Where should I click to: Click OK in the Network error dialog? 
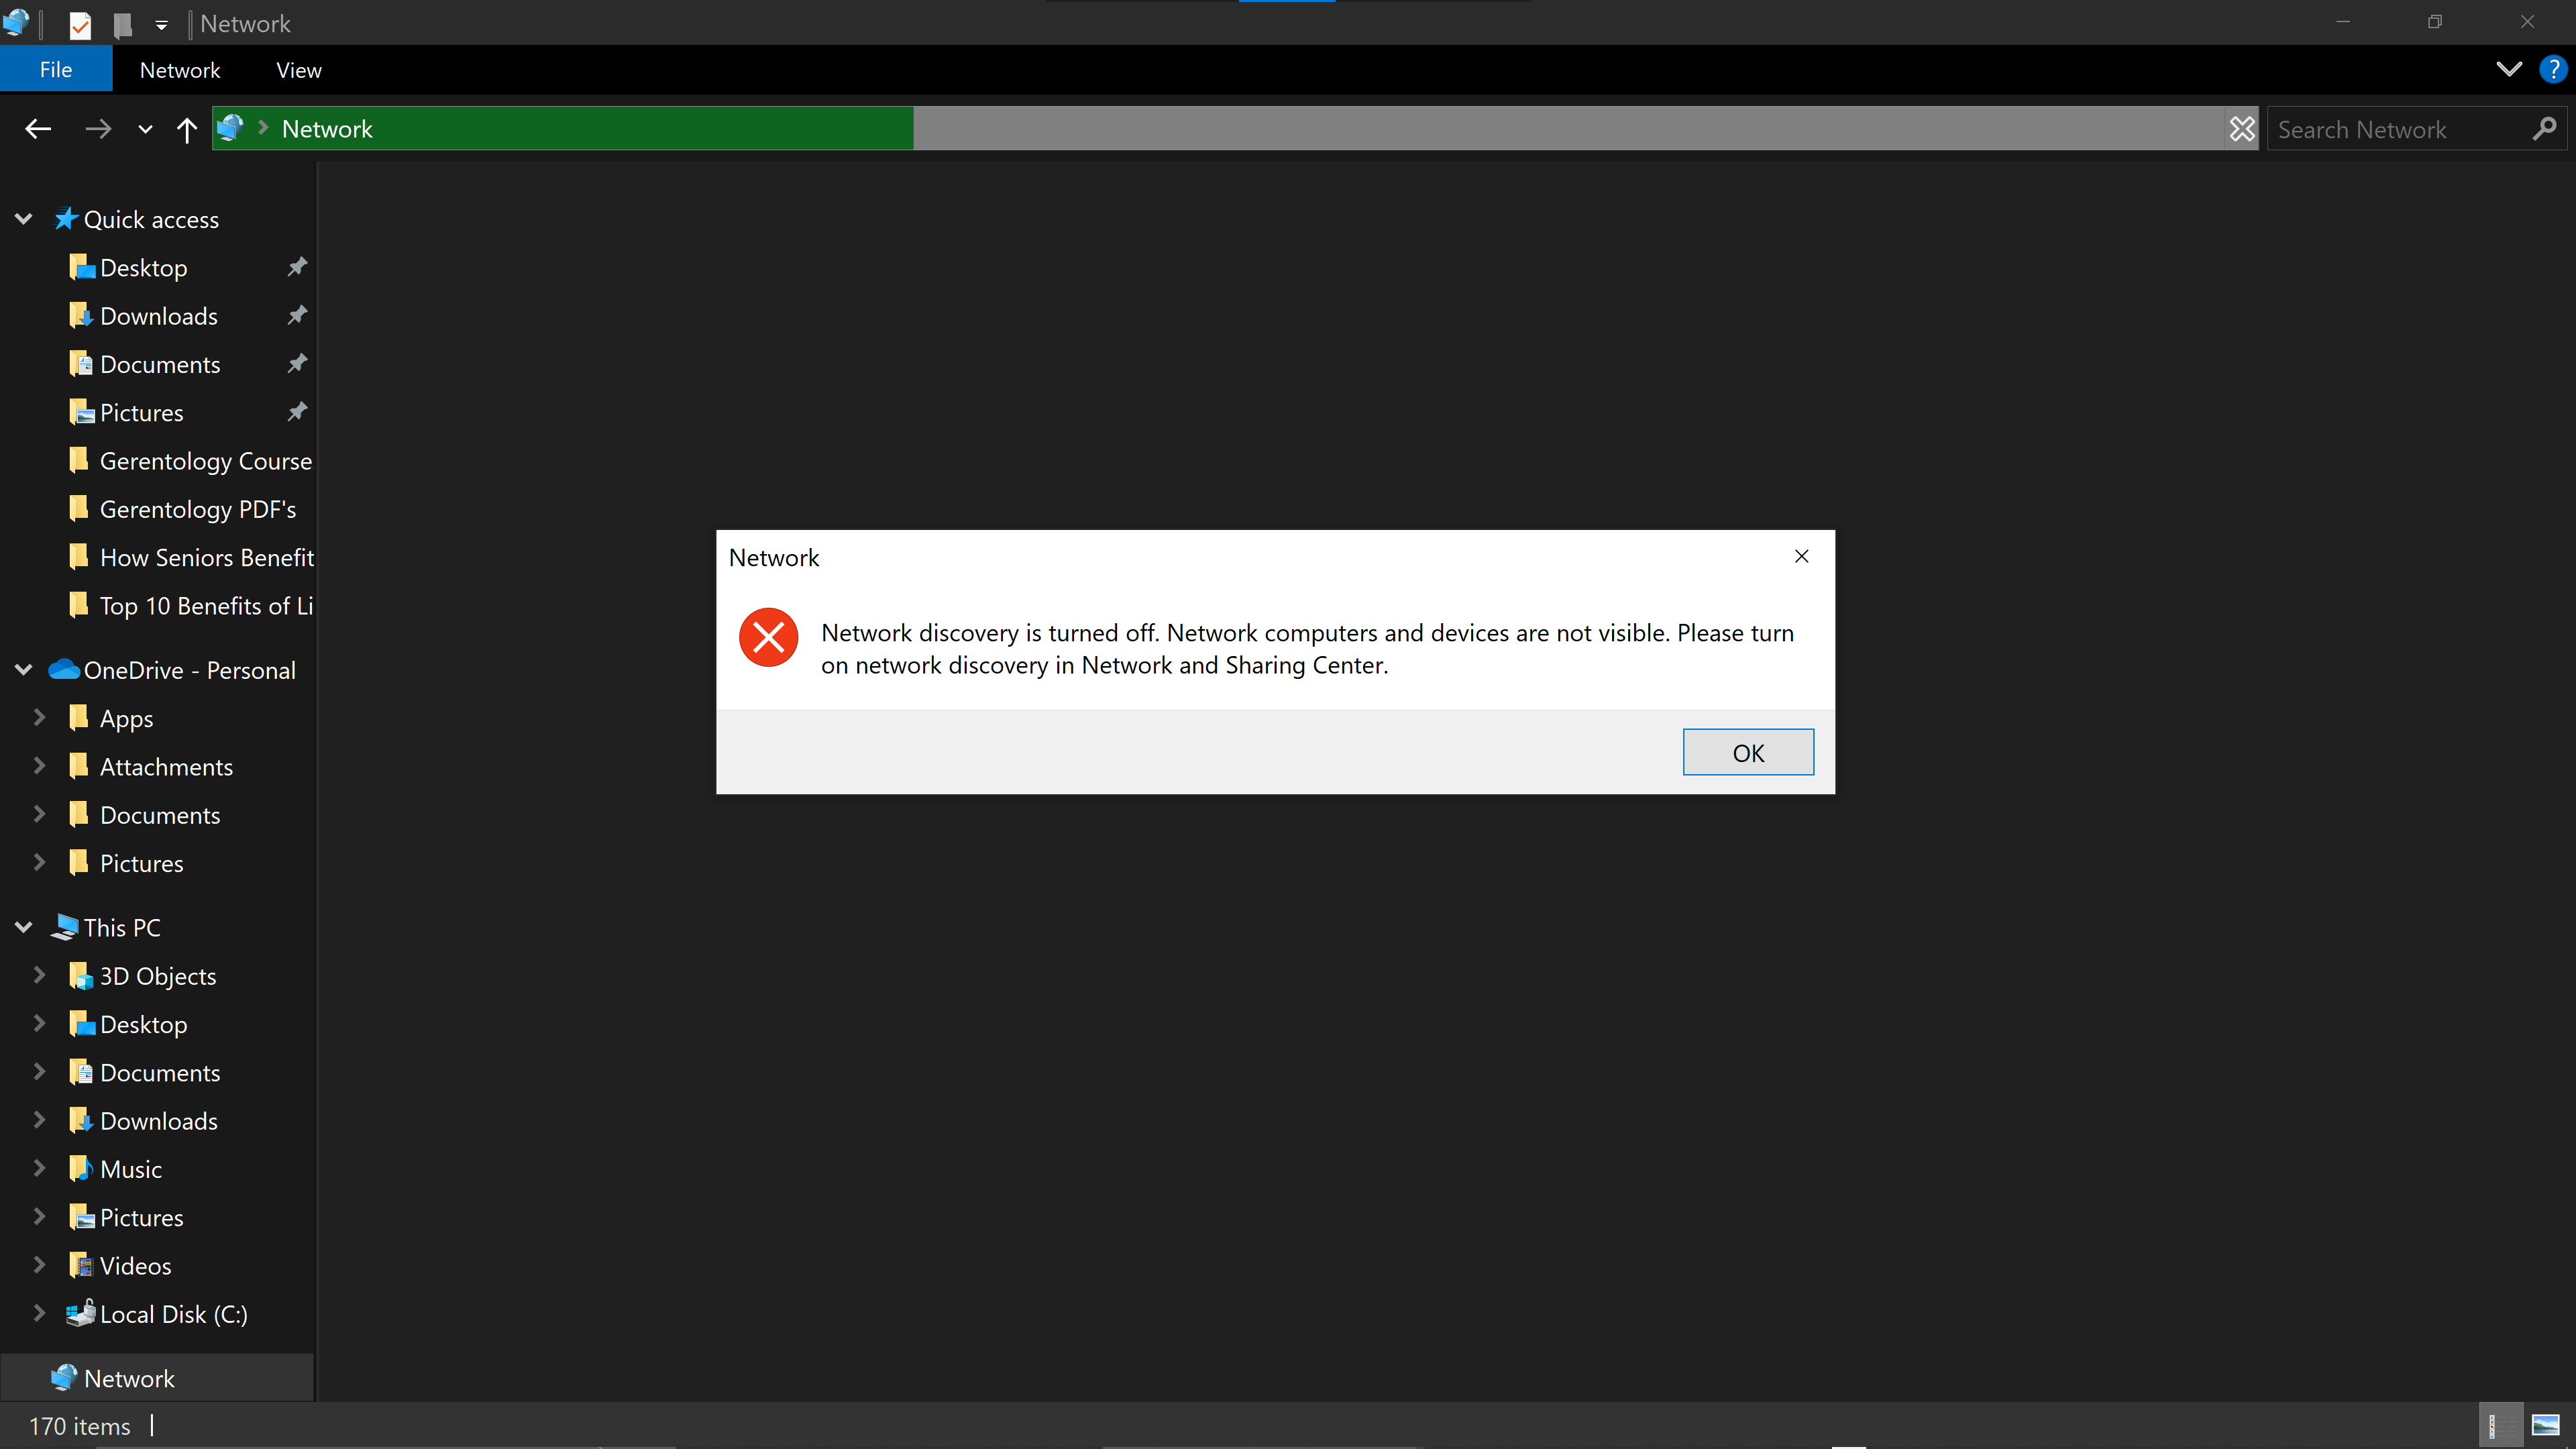tap(1747, 752)
